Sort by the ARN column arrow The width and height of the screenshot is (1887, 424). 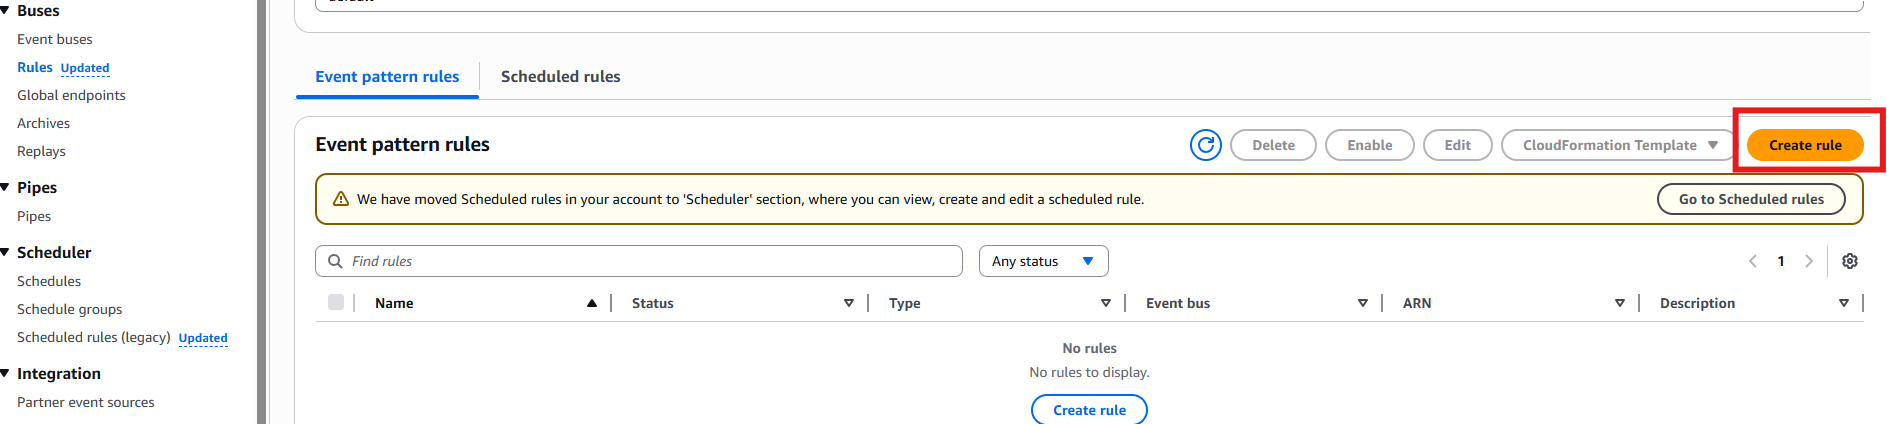click(1619, 303)
